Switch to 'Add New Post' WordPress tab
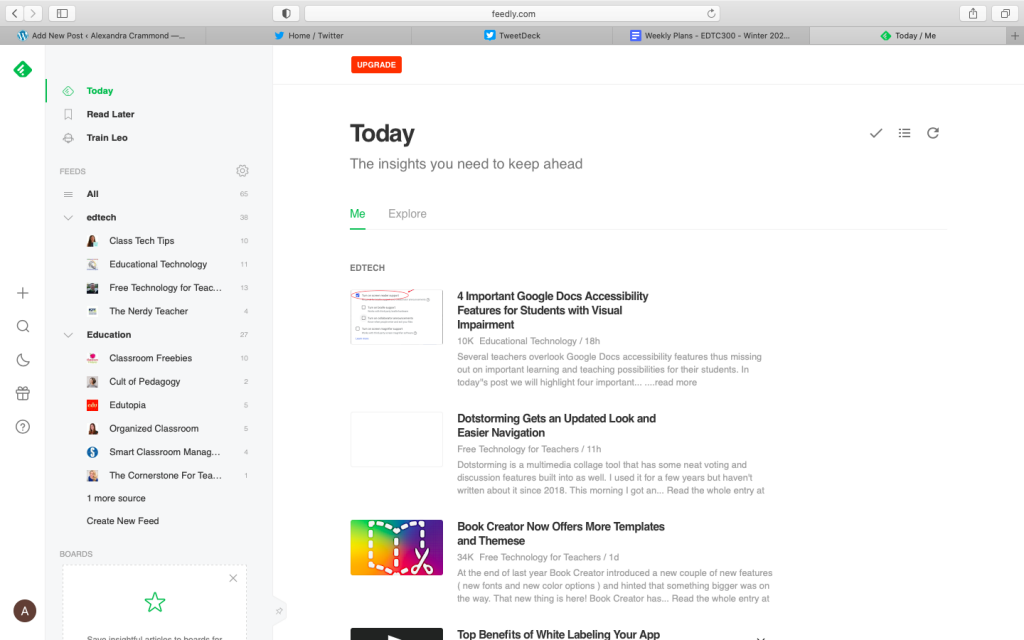 click(x=103, y=36)
